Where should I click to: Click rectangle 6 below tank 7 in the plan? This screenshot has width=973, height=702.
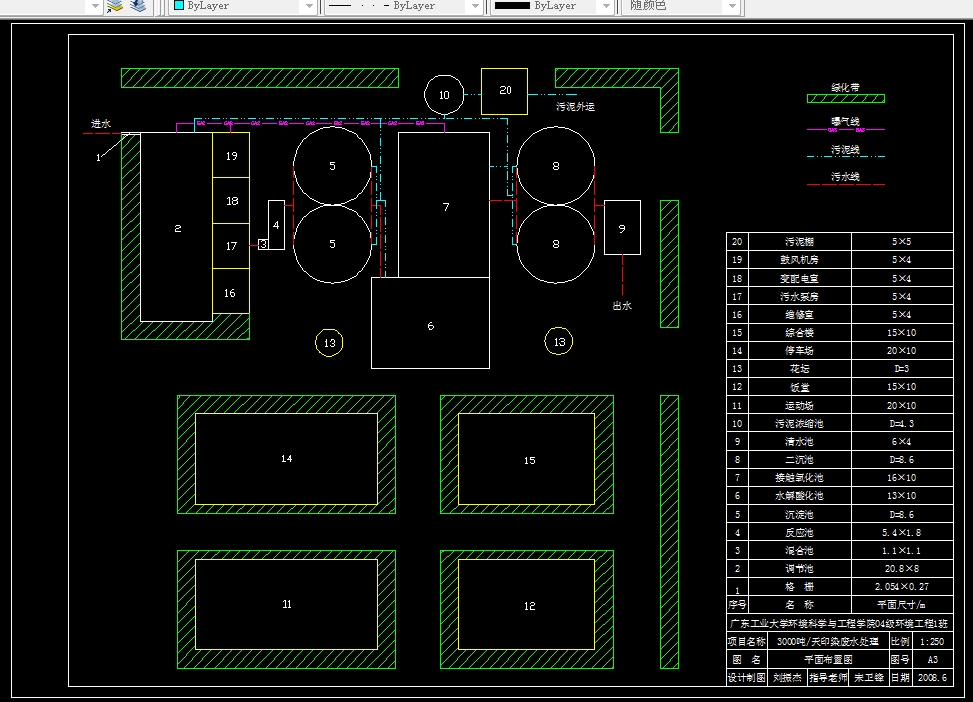431,323
